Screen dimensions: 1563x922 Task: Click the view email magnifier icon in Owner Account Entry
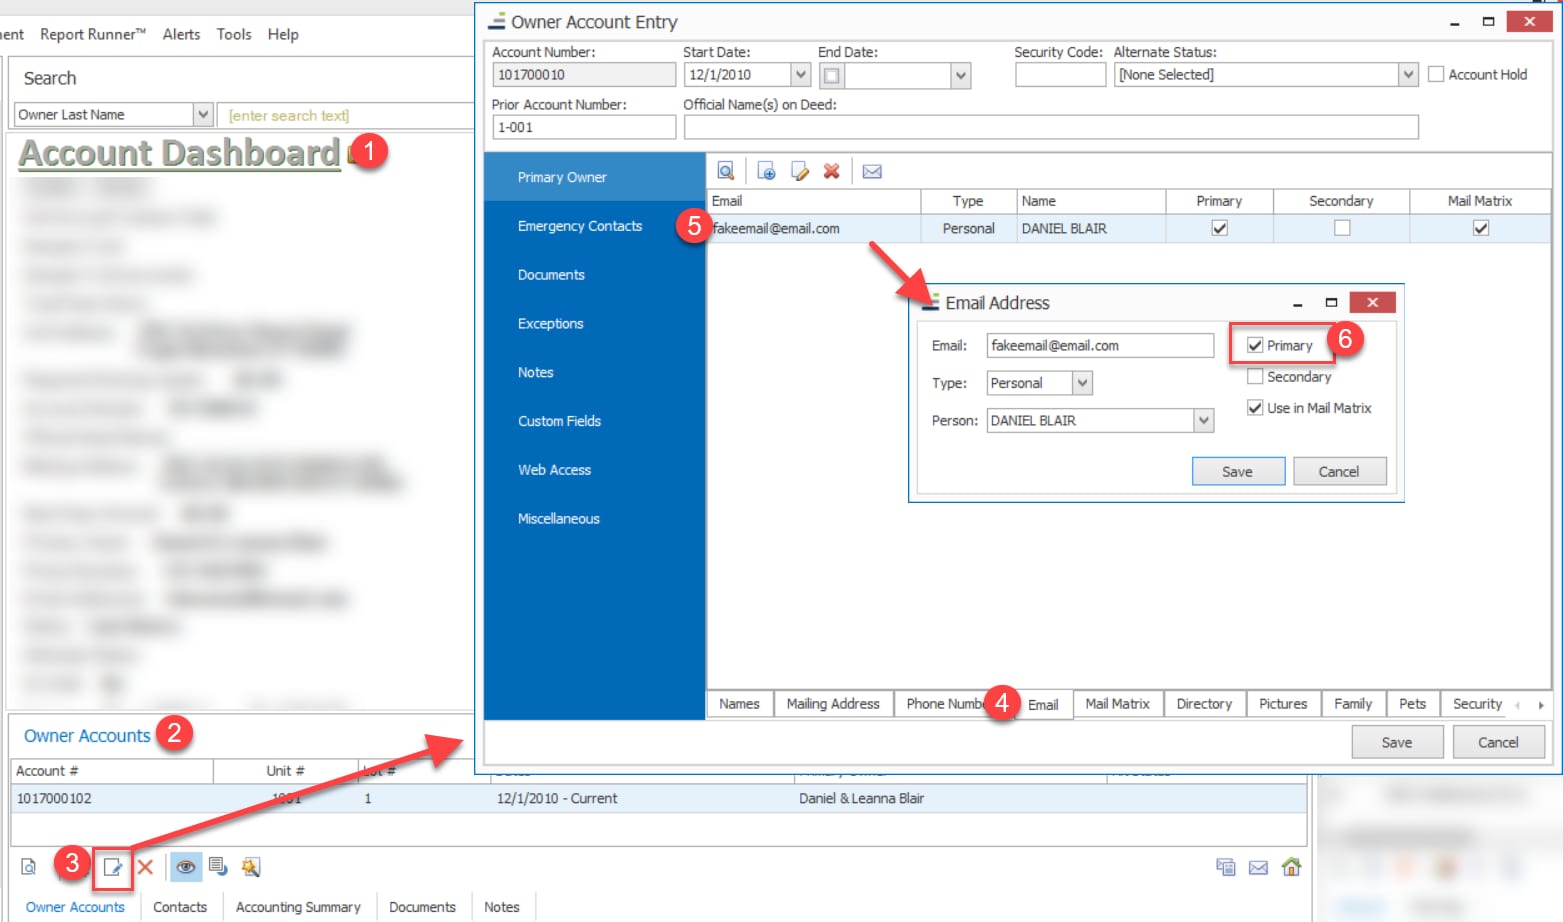click(x=726, y=171)
